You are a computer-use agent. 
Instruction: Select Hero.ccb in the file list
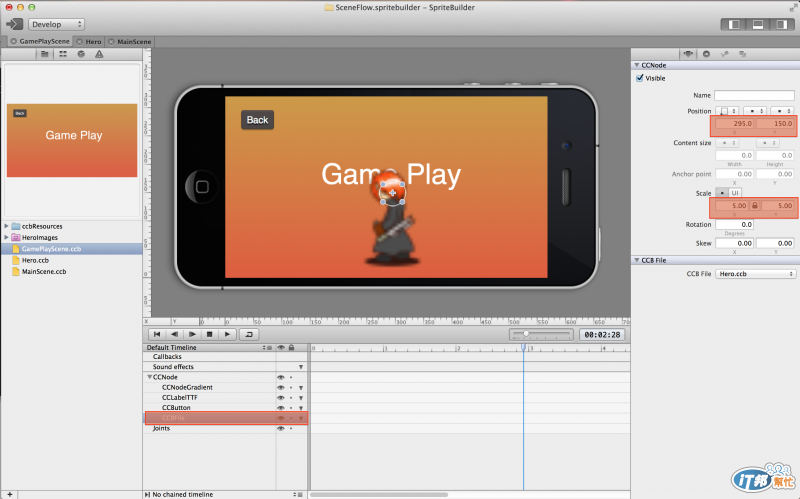pos(35,260)
